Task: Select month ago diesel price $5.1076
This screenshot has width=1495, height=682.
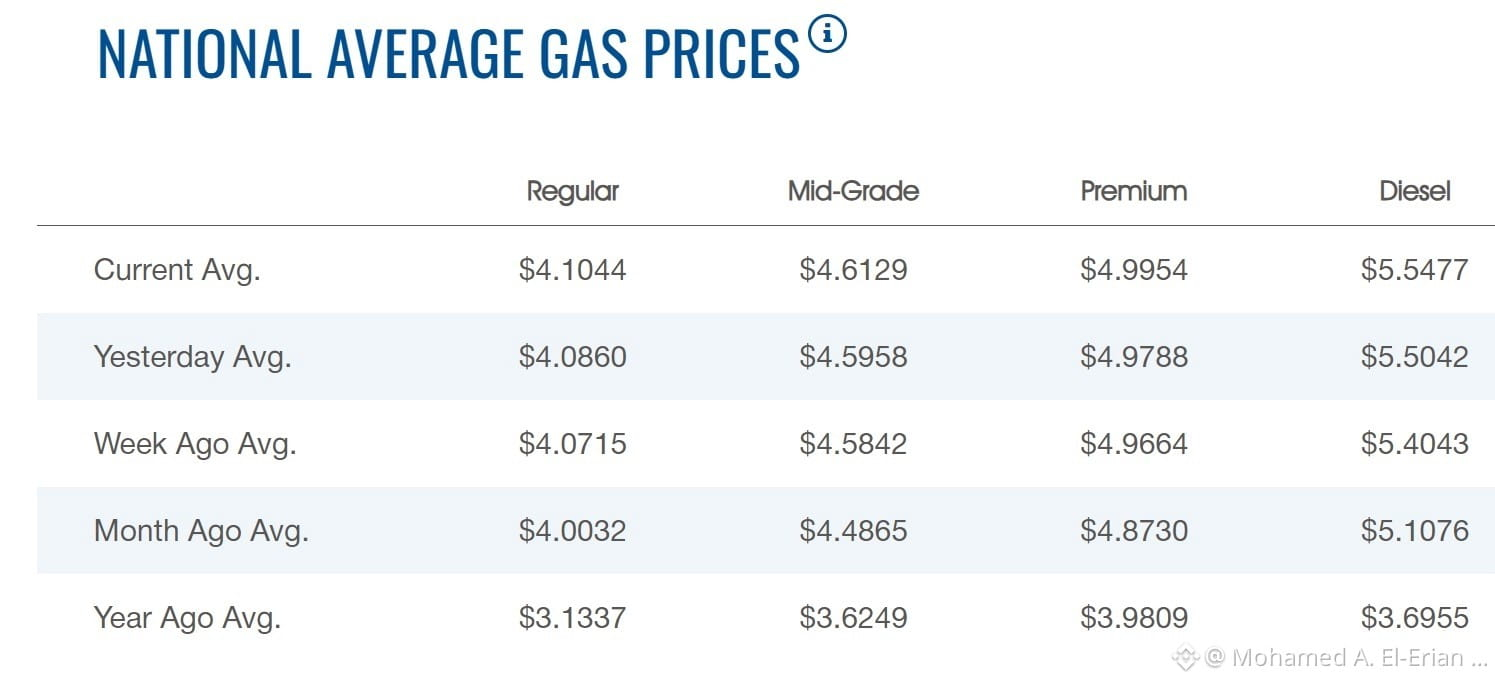Action: [1415, 530]
